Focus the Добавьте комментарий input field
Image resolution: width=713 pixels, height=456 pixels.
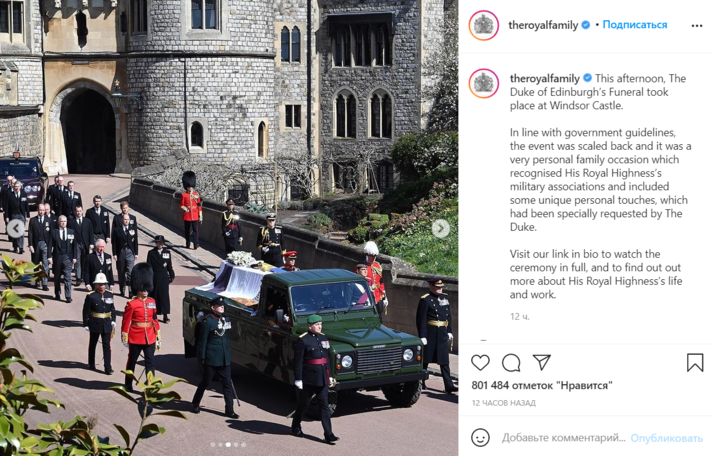[x=563, y=438]
